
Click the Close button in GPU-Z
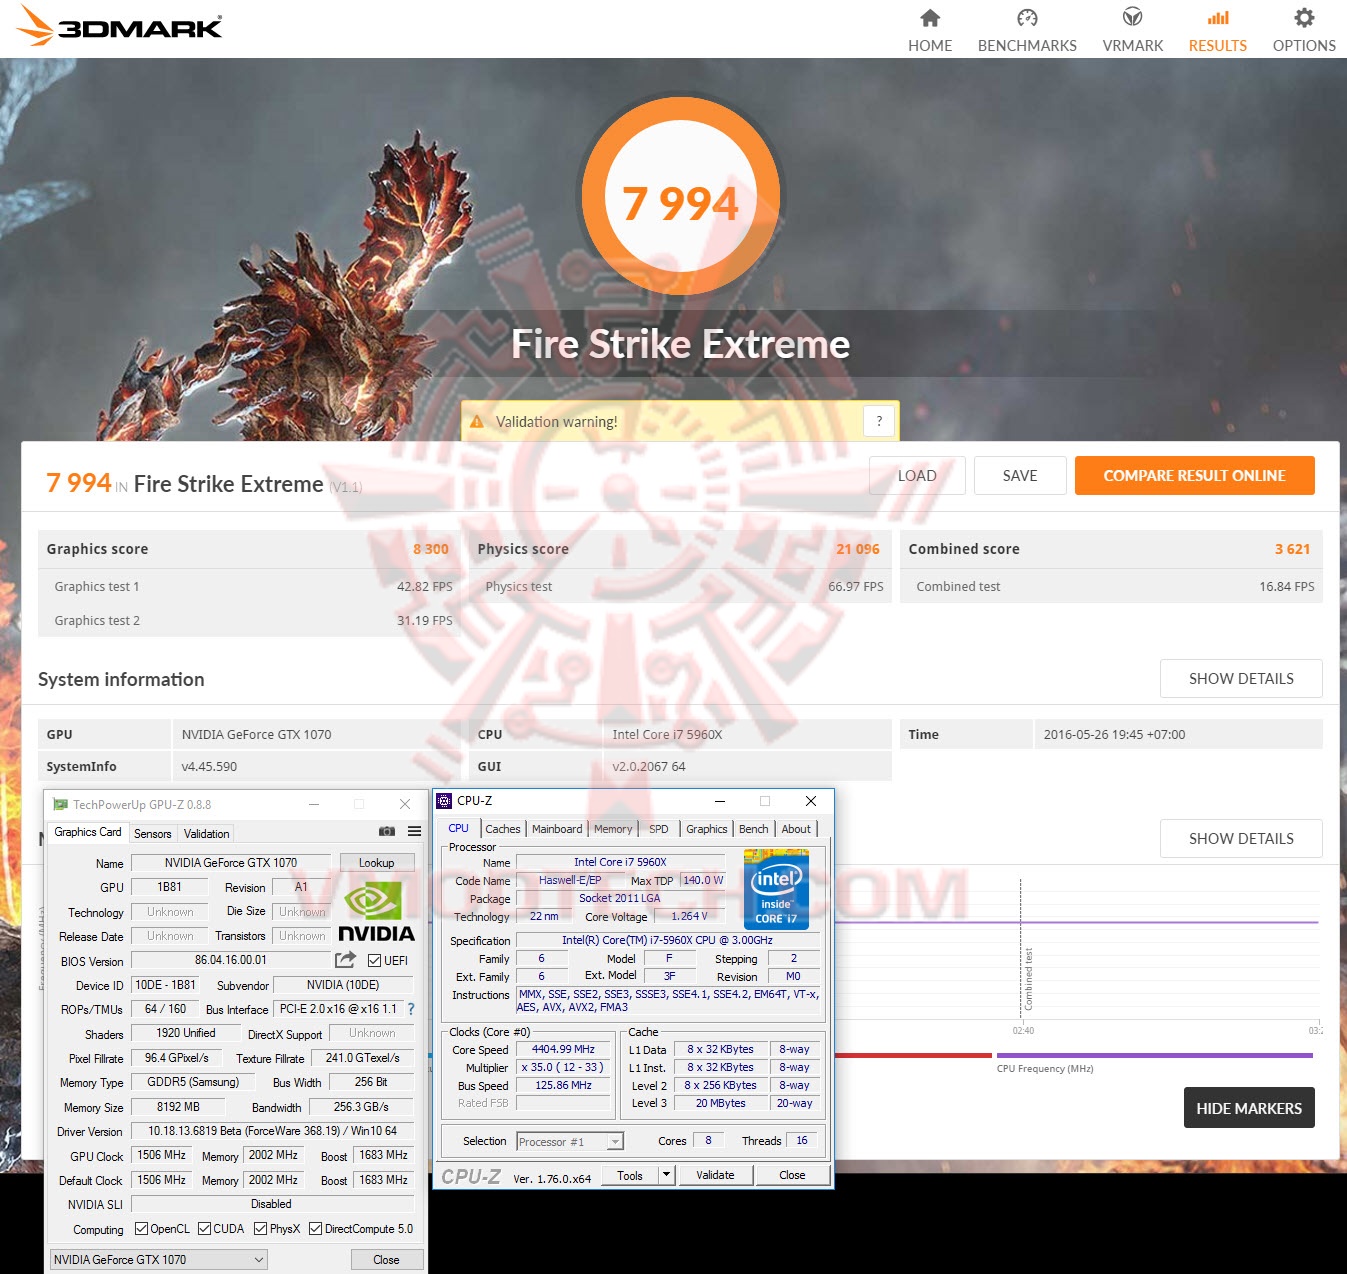pyautogui.click(x=386, y=1260)
